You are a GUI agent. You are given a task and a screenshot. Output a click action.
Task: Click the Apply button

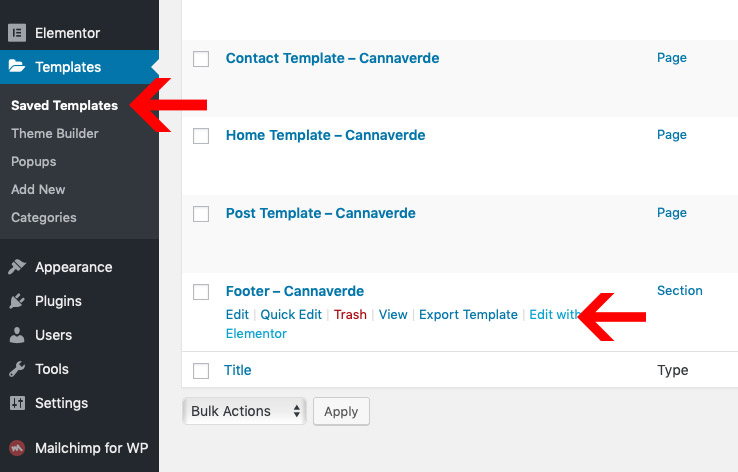(x=341, y=411)
